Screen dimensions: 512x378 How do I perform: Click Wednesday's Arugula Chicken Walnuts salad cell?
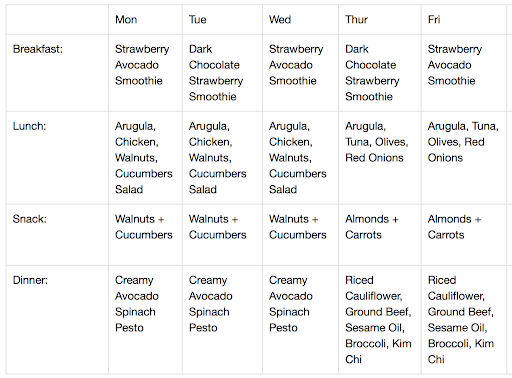click(298, 158)
